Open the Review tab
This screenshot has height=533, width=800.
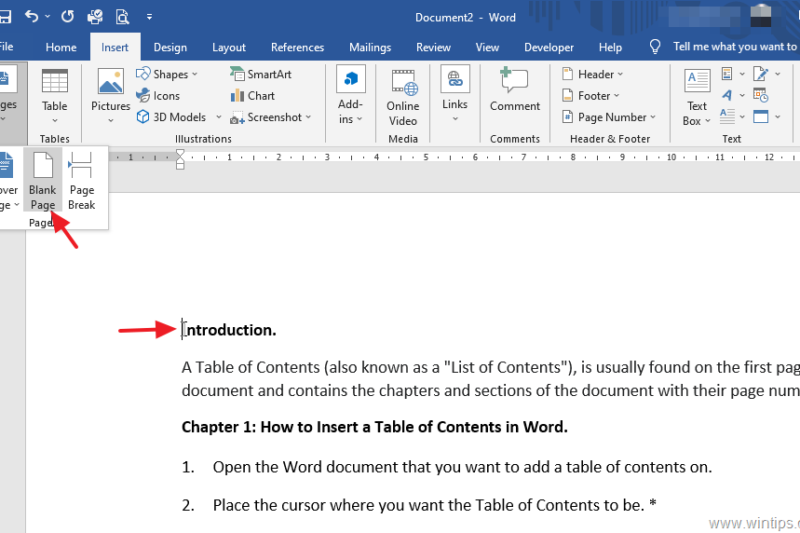point(433,47)
